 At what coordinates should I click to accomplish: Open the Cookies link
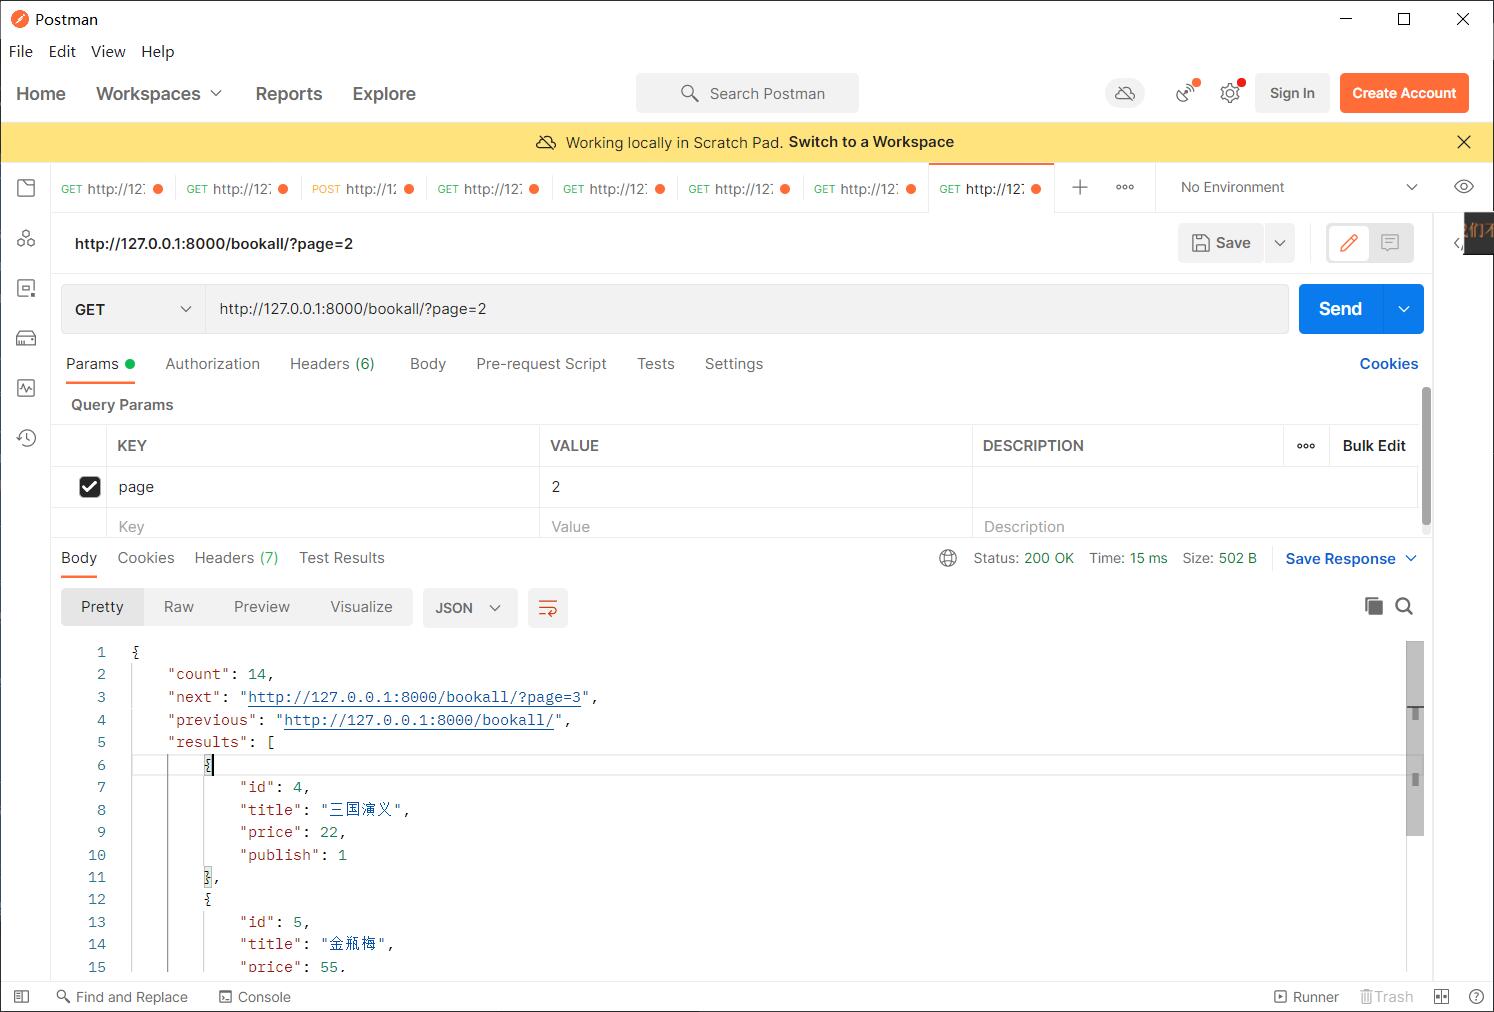pyautogui.click(x=1389, y=364)
